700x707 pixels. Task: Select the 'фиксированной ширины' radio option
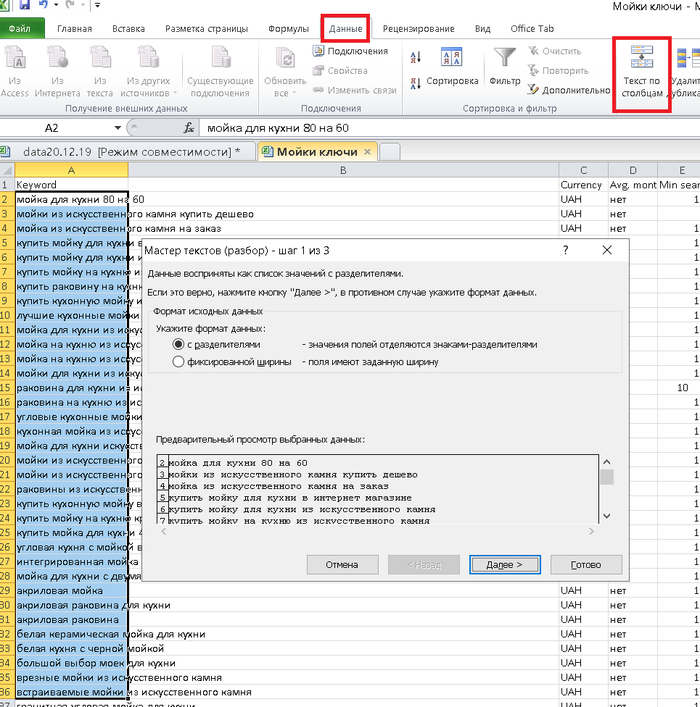[x=179, y=362]
